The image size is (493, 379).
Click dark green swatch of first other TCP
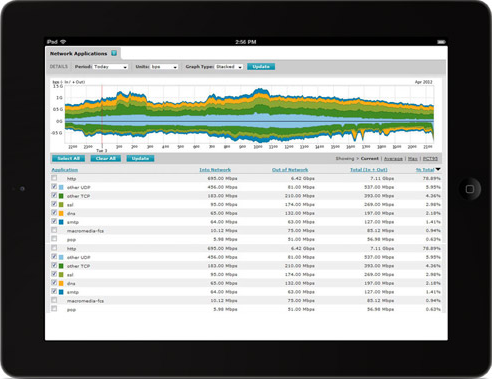[61, 196]
